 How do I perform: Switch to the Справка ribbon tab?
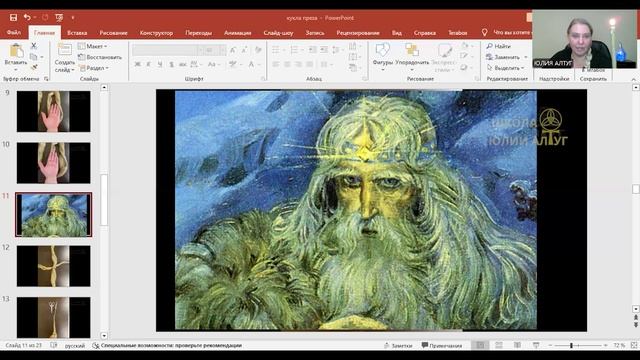pos(424,33)
